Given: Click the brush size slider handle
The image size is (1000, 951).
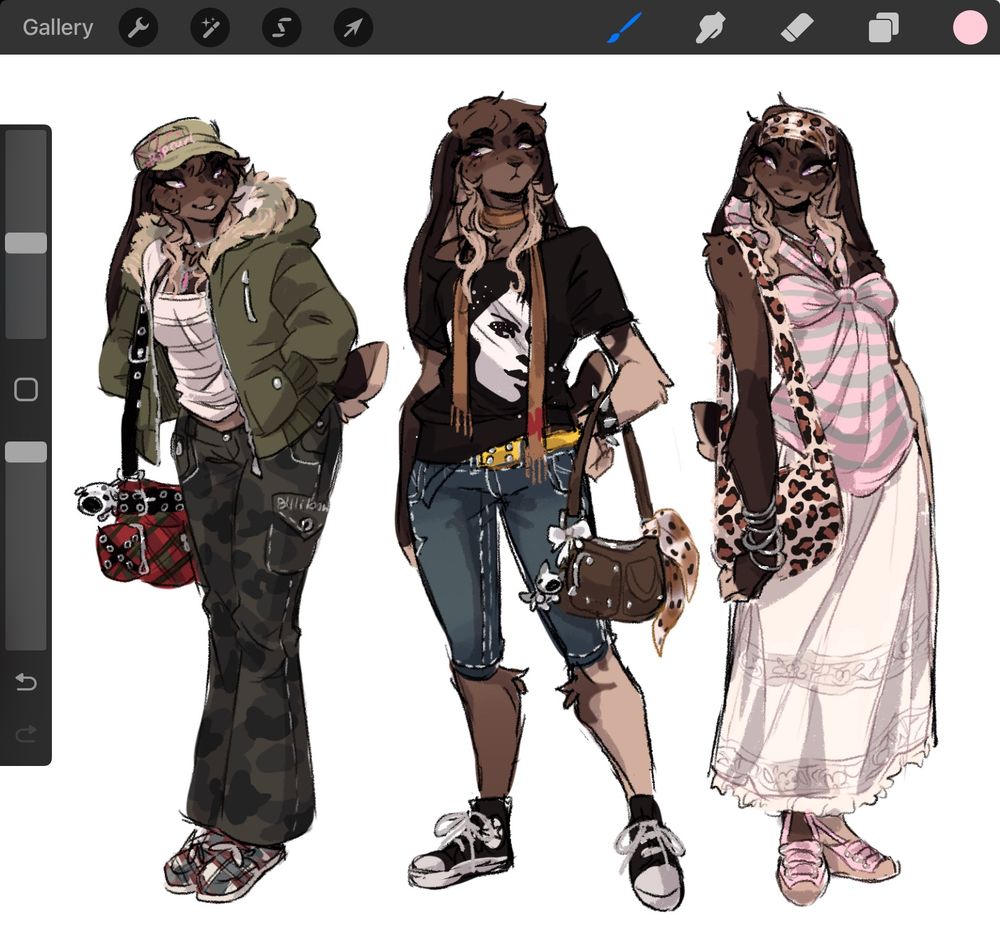Looking at the screenshot, I should tap(26, 243).
